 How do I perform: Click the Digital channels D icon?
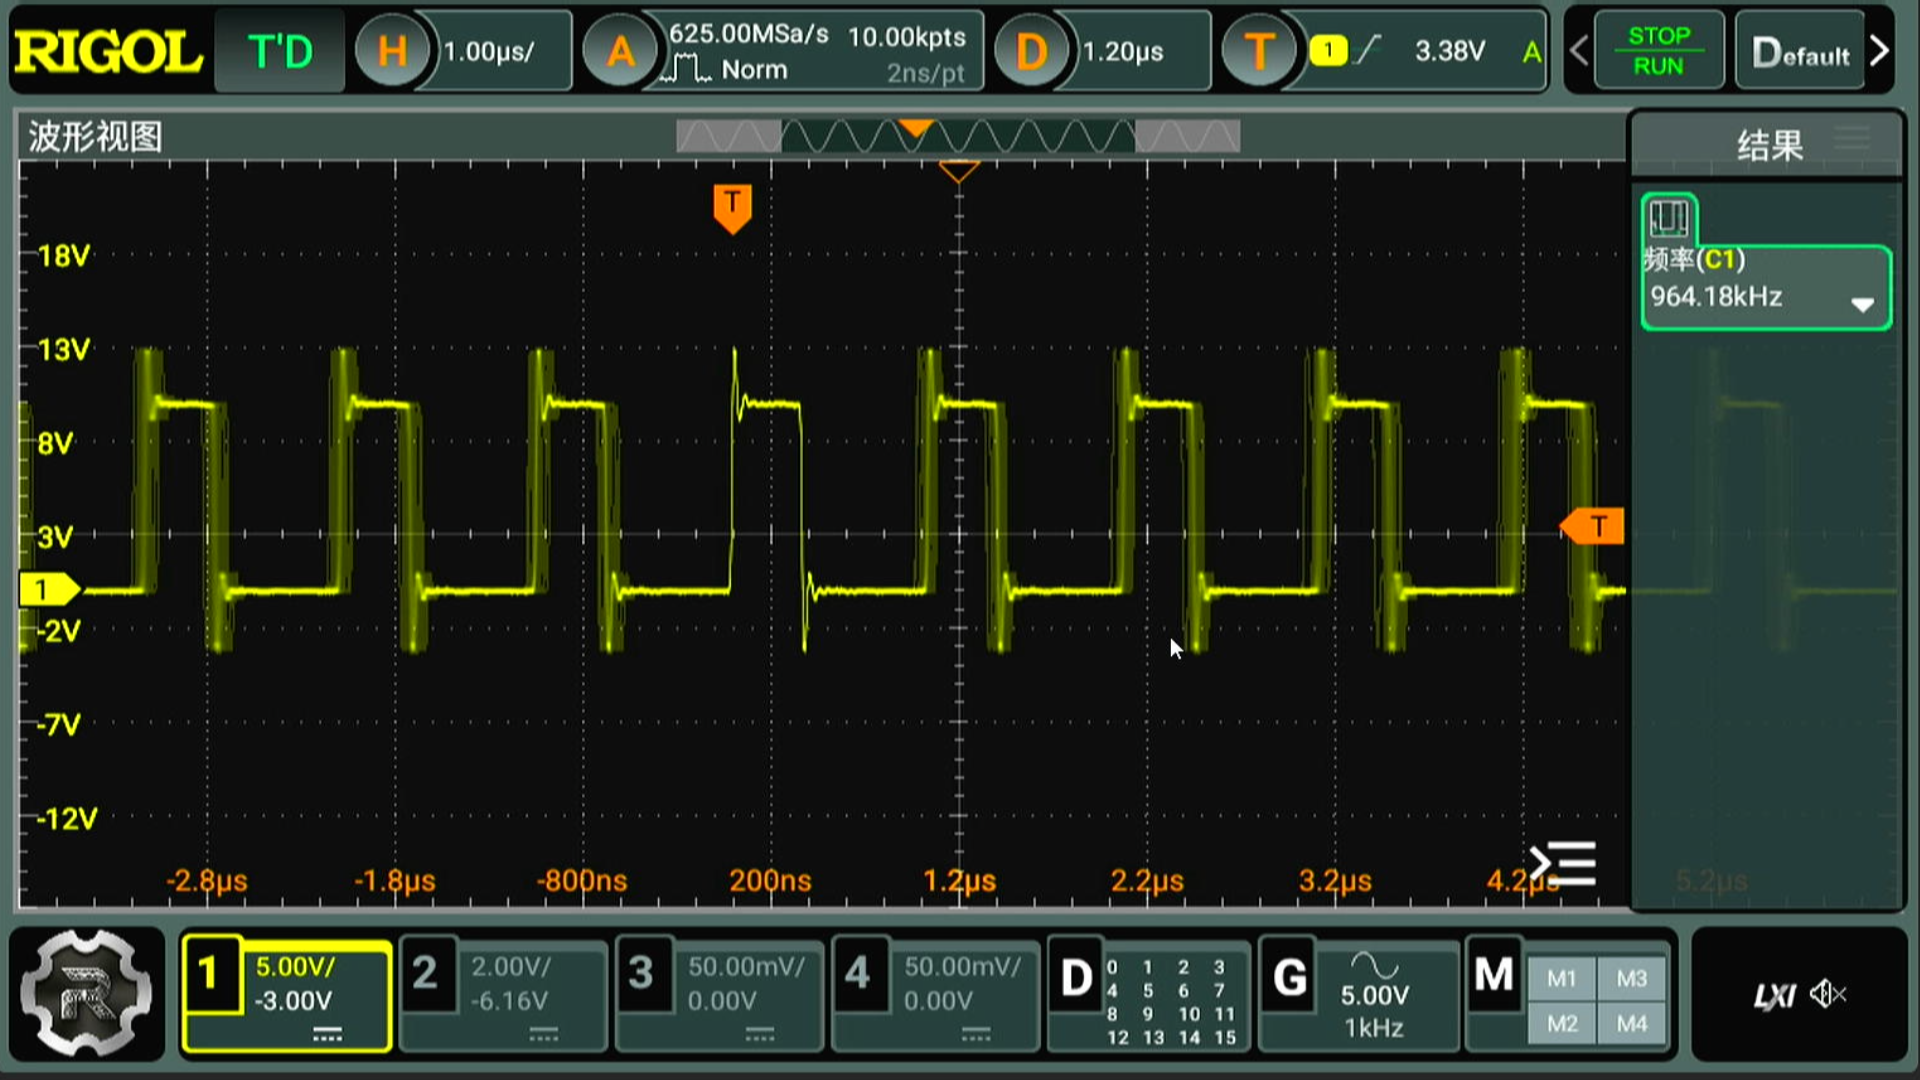[1076, 977]
